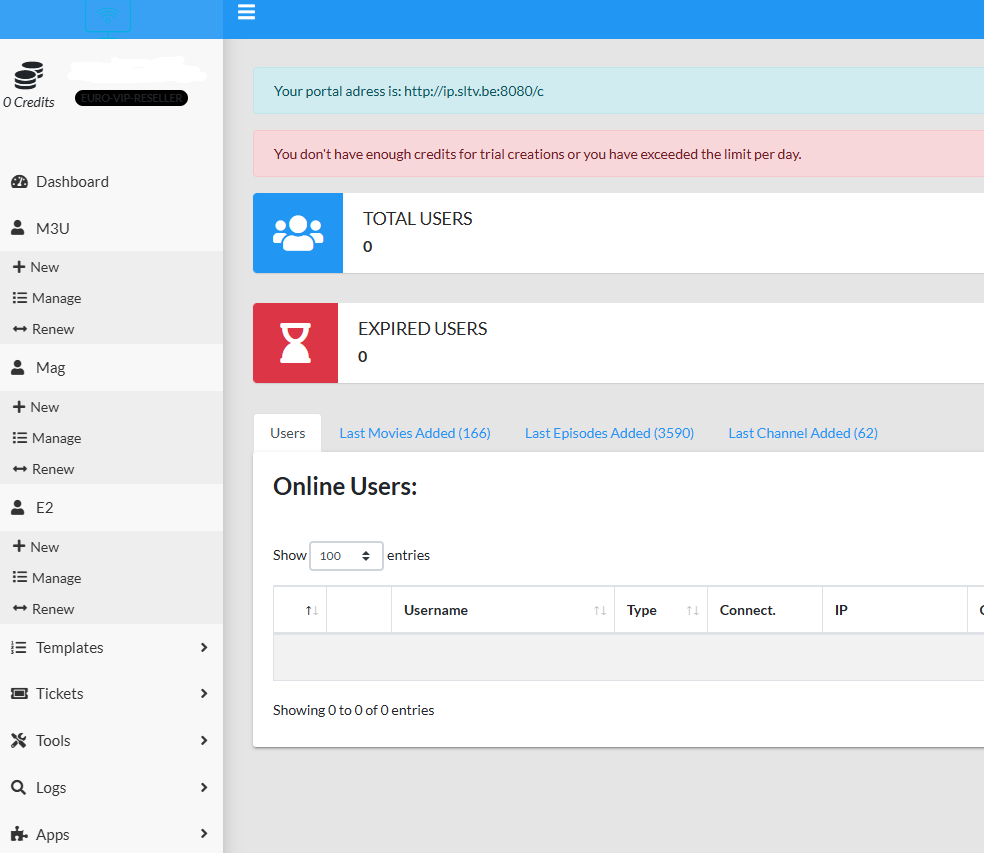The width and height of the screenshot is (984, 853).
Task: Click the Expired Users hourglass icon
Action: click(x=295, y=343)
